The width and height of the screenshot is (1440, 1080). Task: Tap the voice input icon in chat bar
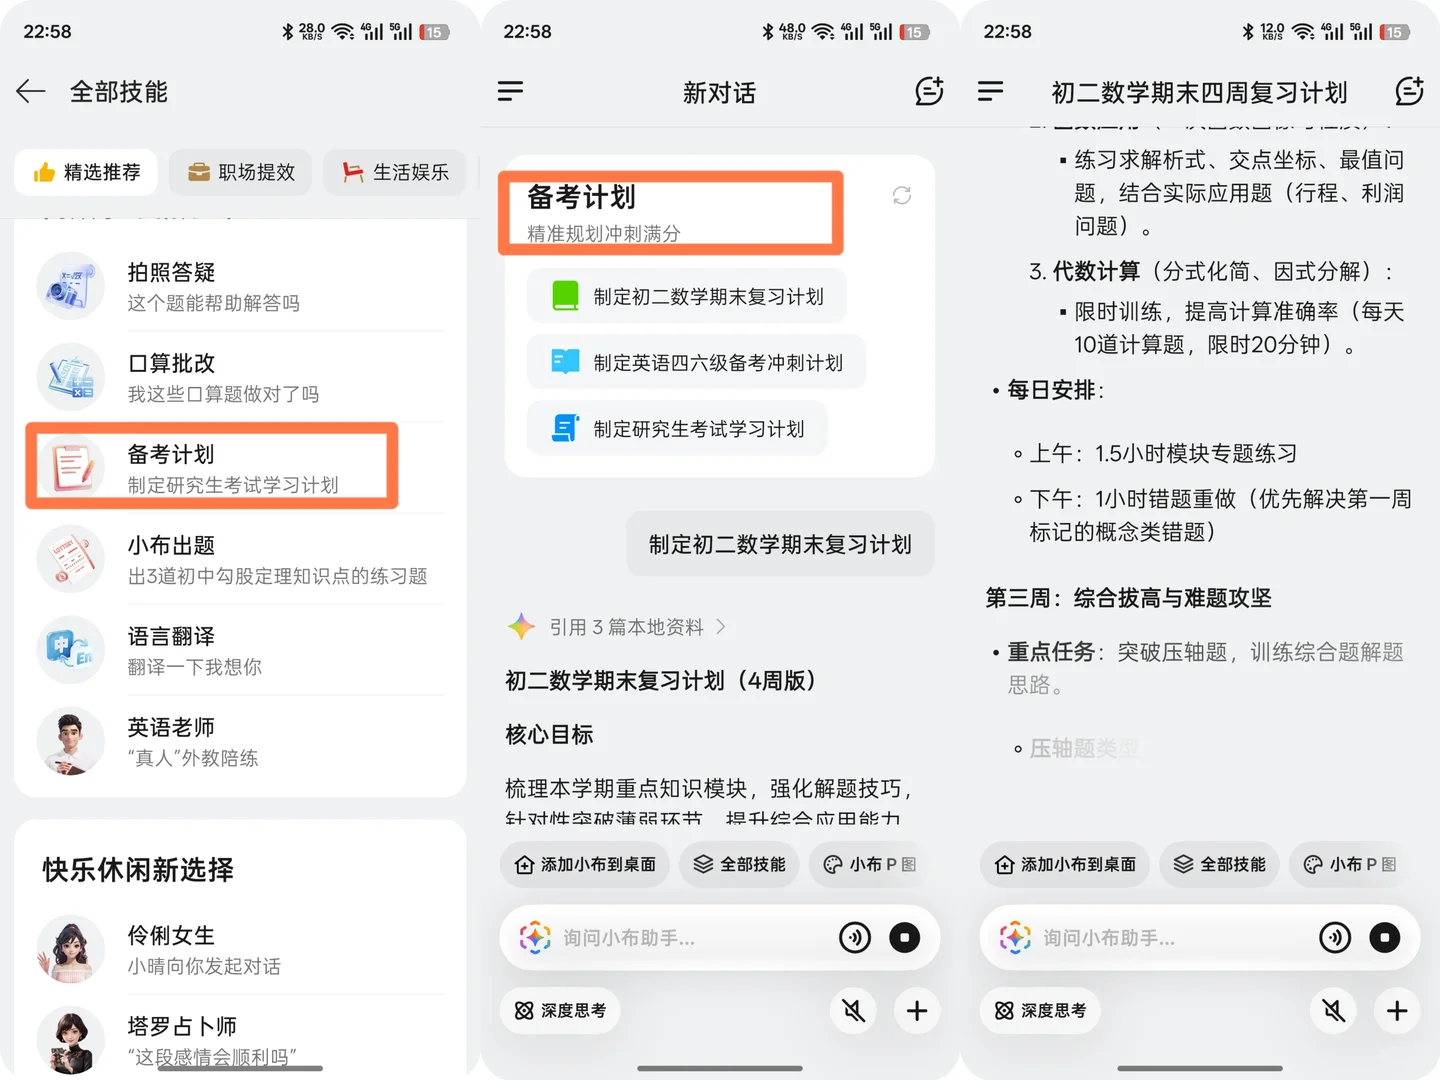coord(855,937)
